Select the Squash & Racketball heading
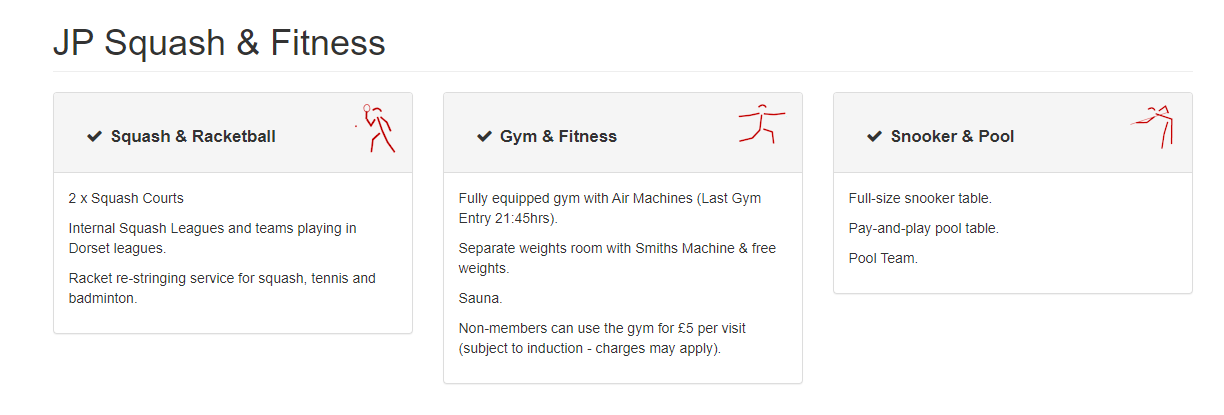The height and width of the screenshot is (415, 1224). pos(193,136)
